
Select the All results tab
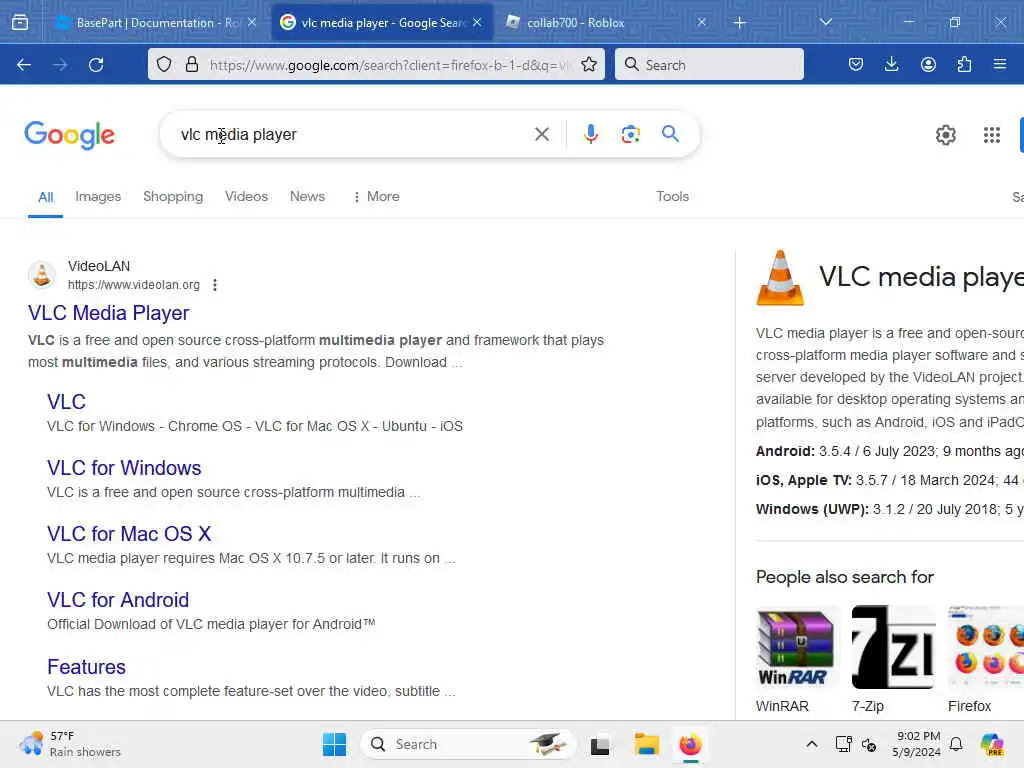(45, 197)
